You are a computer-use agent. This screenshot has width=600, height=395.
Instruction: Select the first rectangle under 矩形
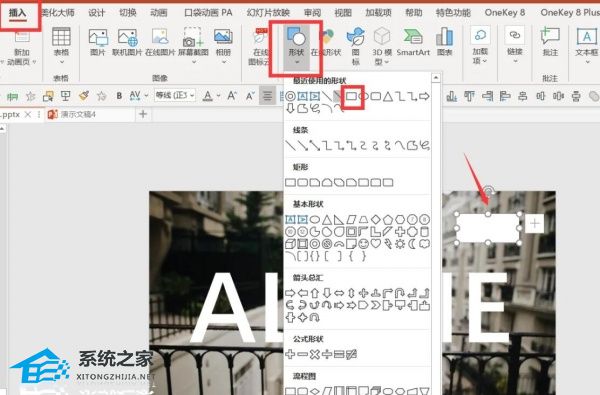pos(290,183)
